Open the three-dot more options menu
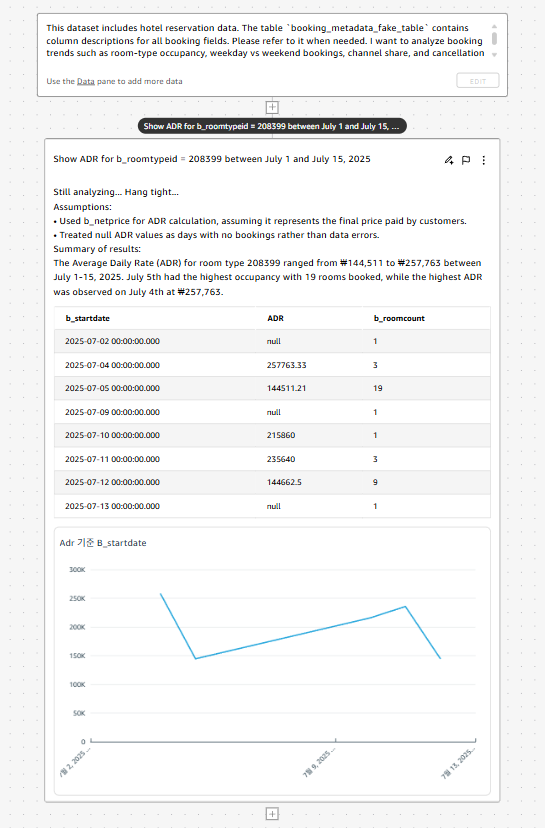 tap(484, 160)
